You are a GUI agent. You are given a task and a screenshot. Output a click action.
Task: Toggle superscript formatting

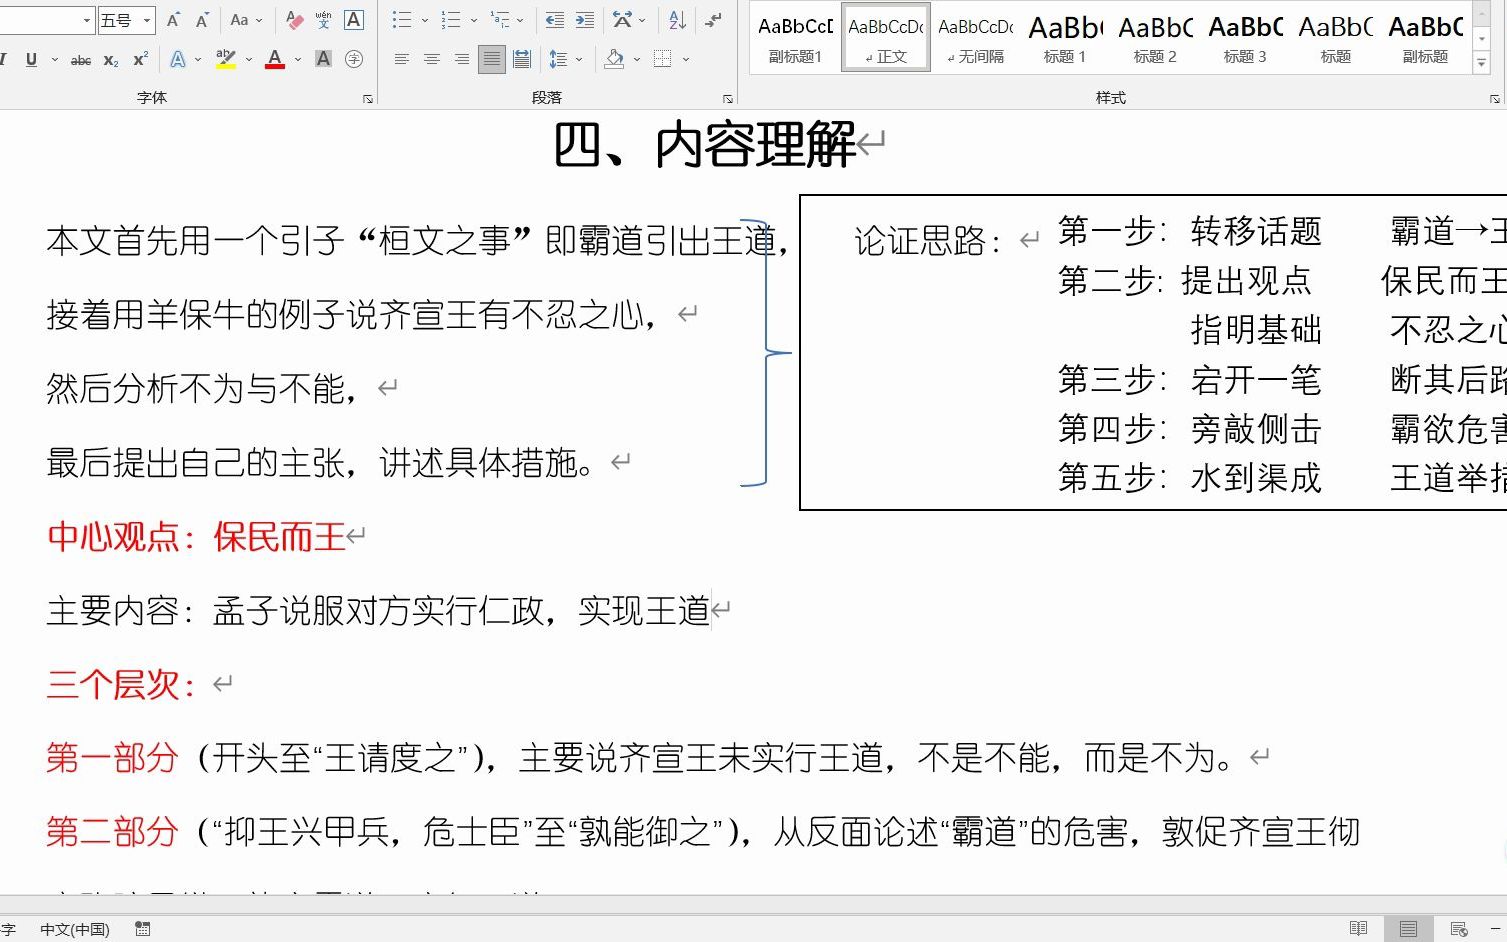pyautogui.click(x=141, y=60)
